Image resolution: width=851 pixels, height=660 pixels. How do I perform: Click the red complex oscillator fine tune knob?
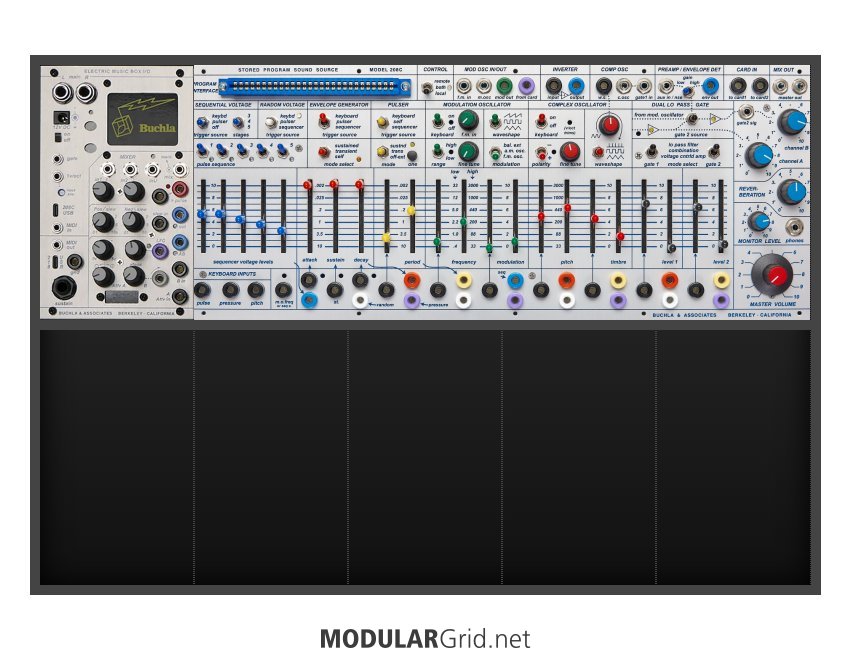click(x=569, y=151)
